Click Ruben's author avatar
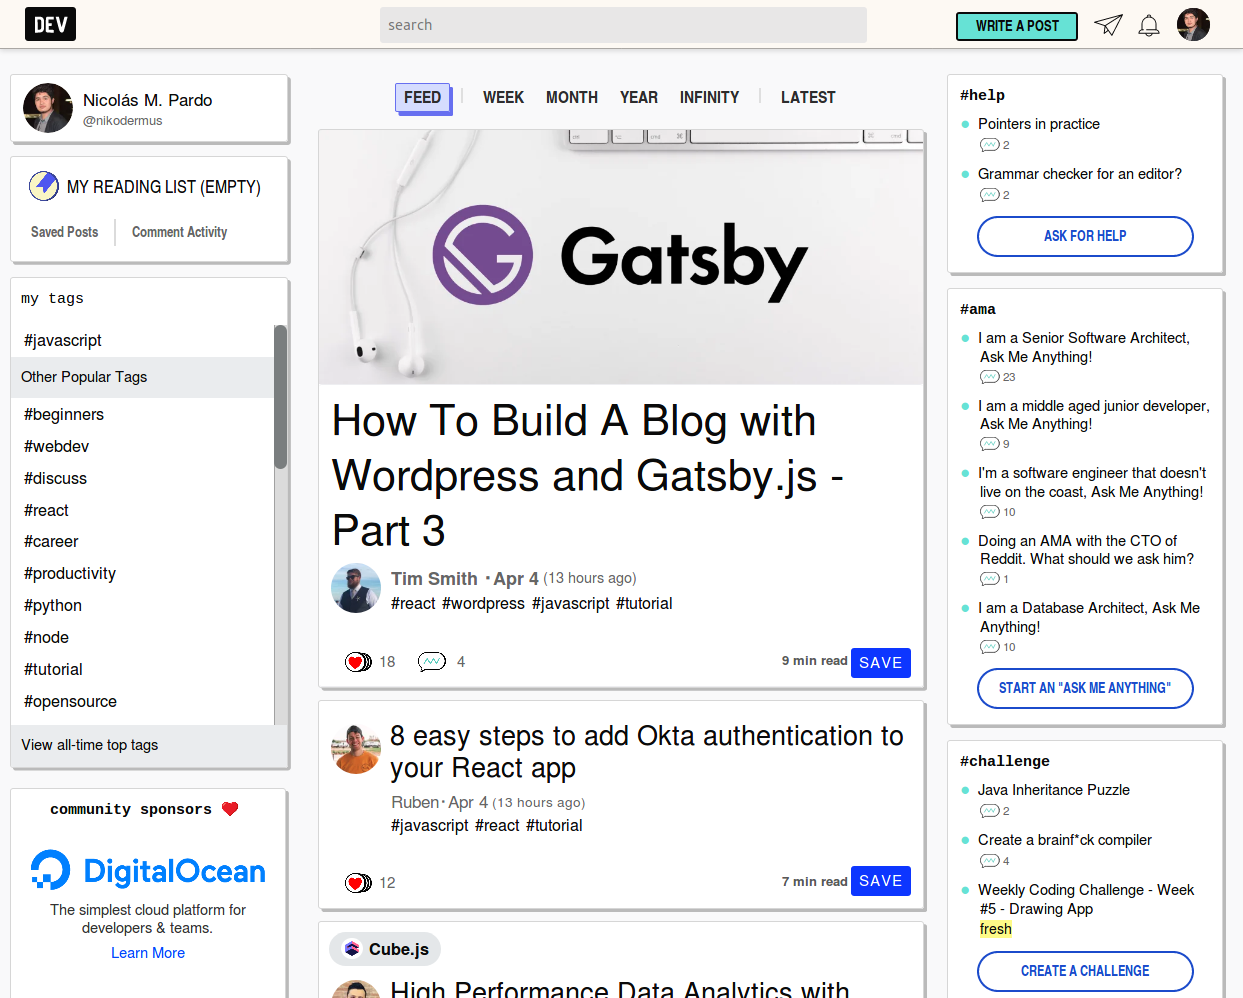 pyautogui.click(x=356, y=749)
